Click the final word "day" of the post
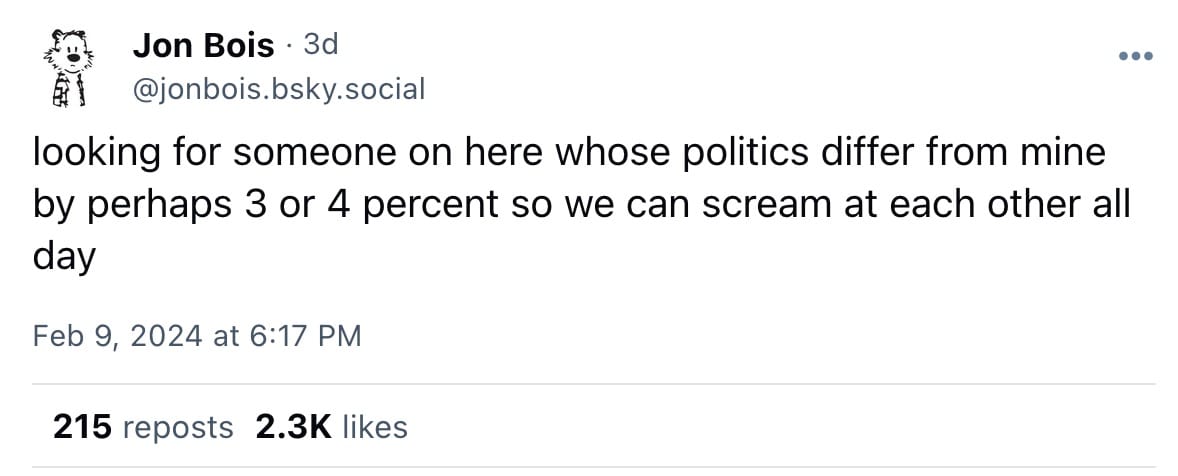Image resolution: width=1178 pixels, height=476 pixels. pos(64,255)
